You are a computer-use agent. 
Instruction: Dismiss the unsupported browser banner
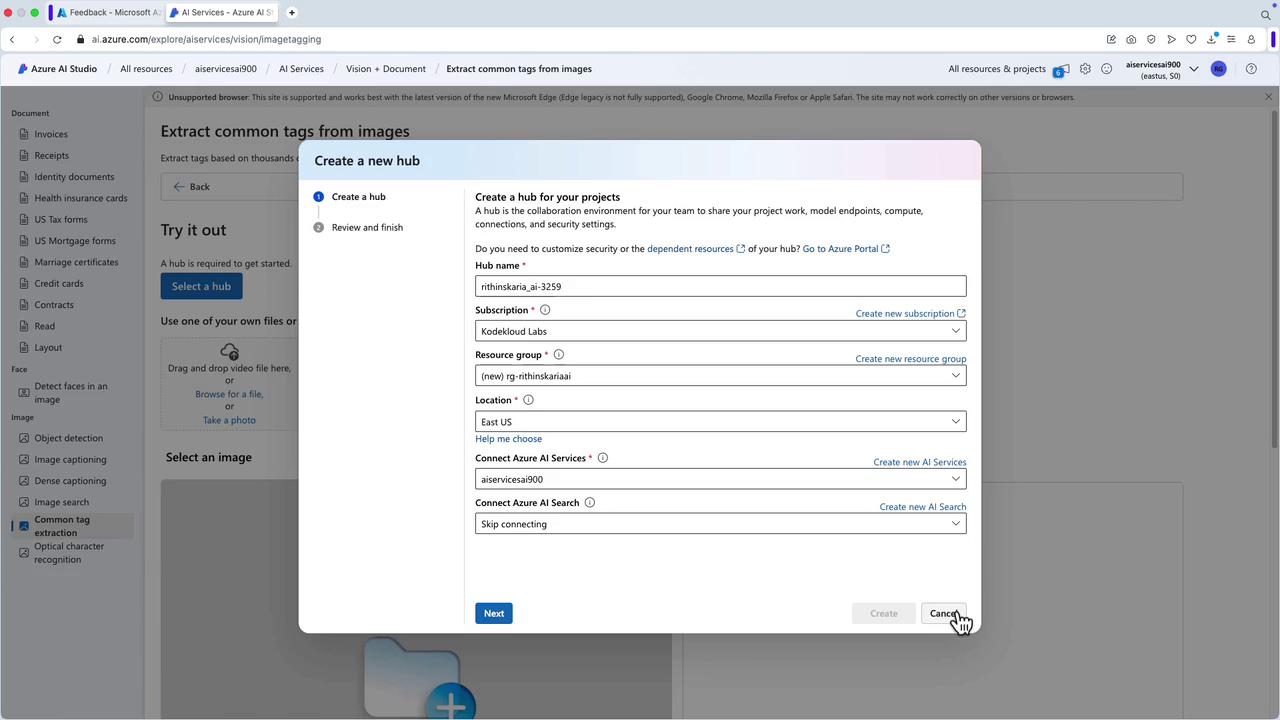[1269, 97]
